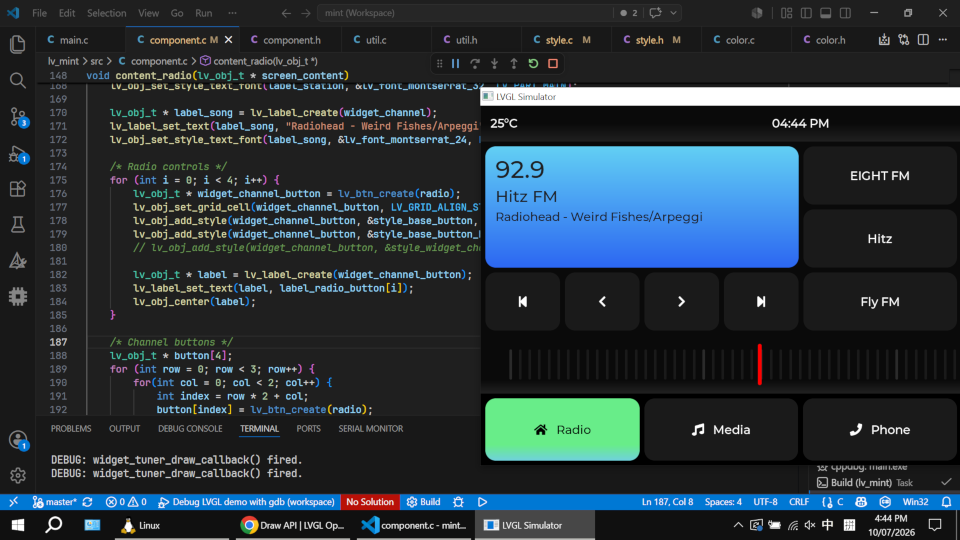Select the Phone tab in simulator
This screenshot has height=540, width=960.
[x=879, y=430]
